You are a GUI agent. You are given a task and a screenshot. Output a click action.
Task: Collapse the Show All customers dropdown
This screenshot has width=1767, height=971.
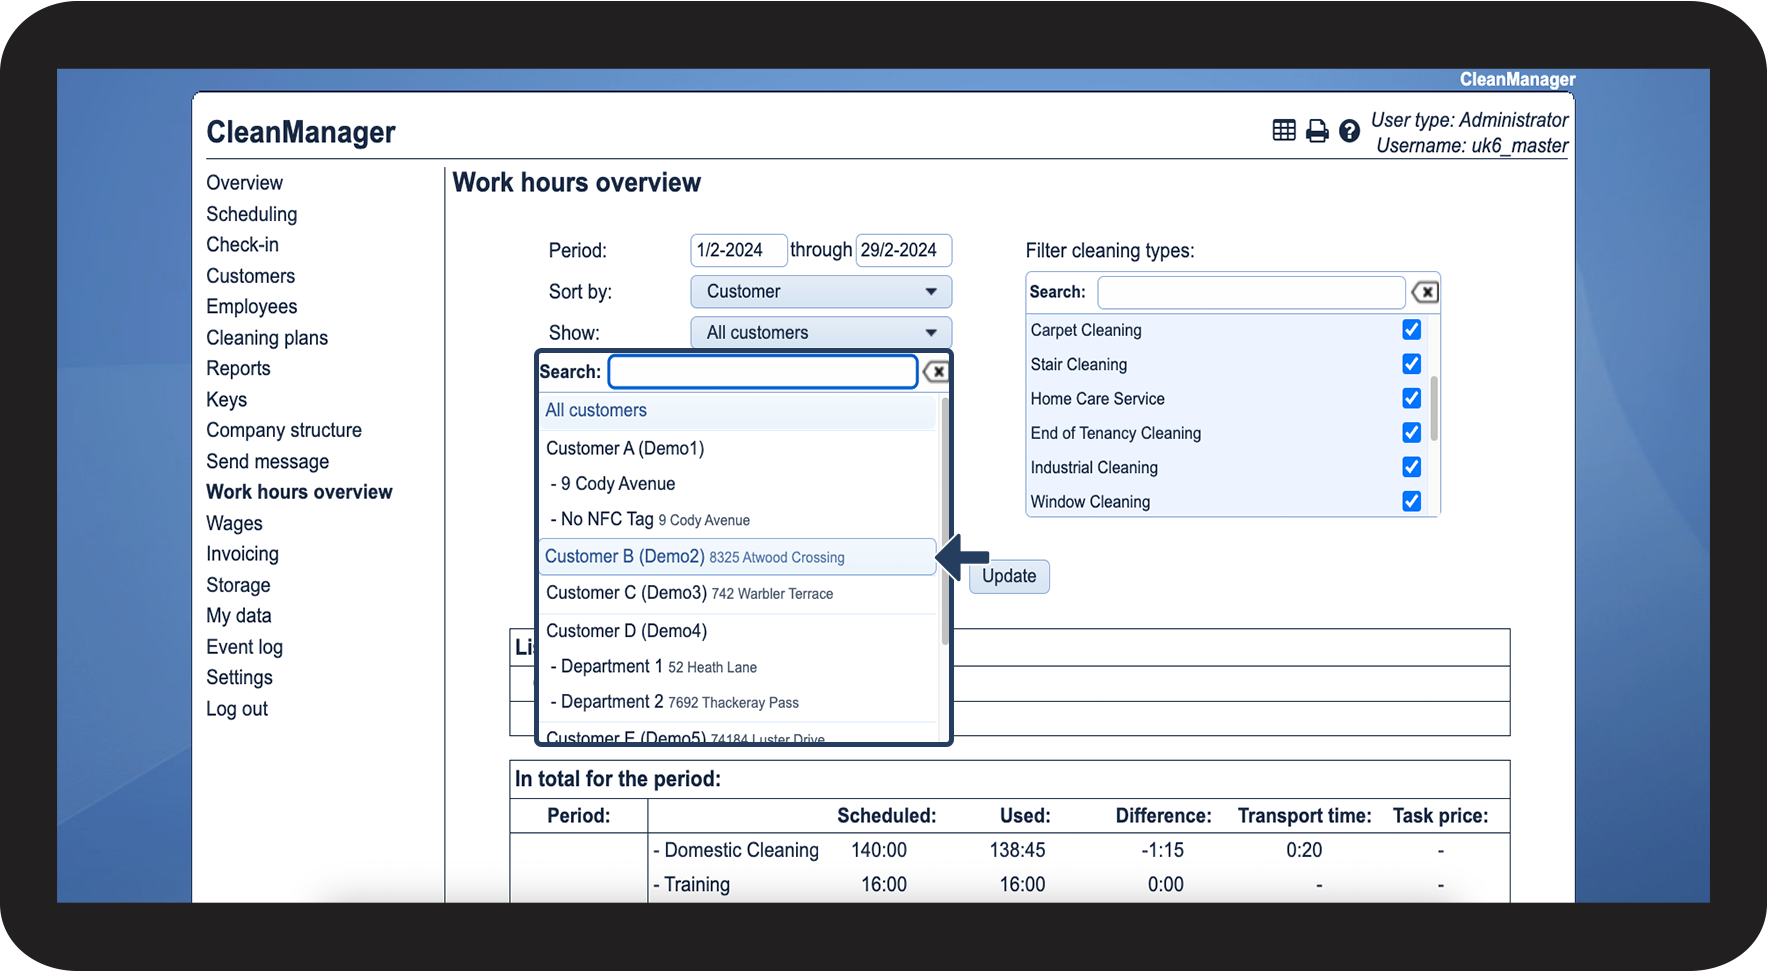[820, 333]
